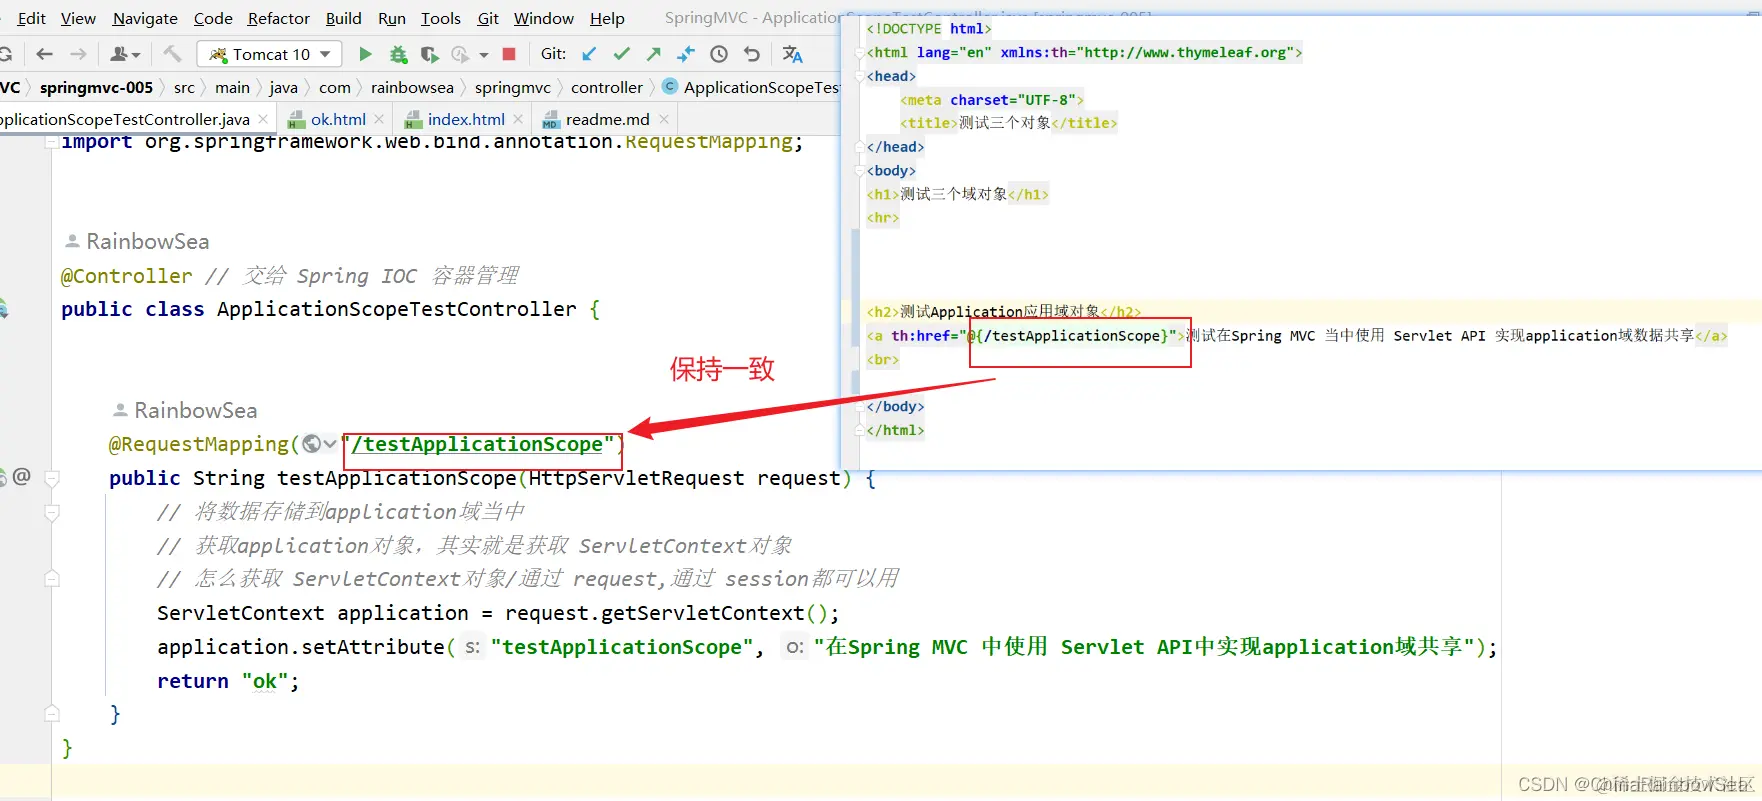Close the ApplicationScopeTestController.java tab
Screen dimensions: 1762x801
[263, 119]
